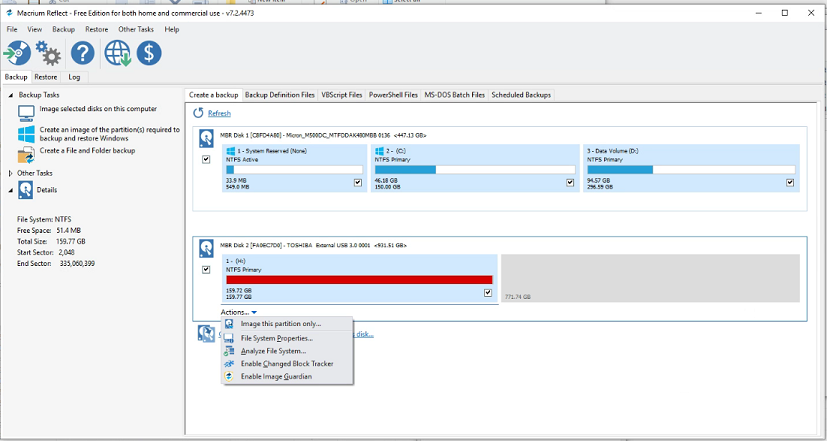Open the PowerShell Files tab
The height and width of the screenshot is (441, 827).
[x=393, y=95]
